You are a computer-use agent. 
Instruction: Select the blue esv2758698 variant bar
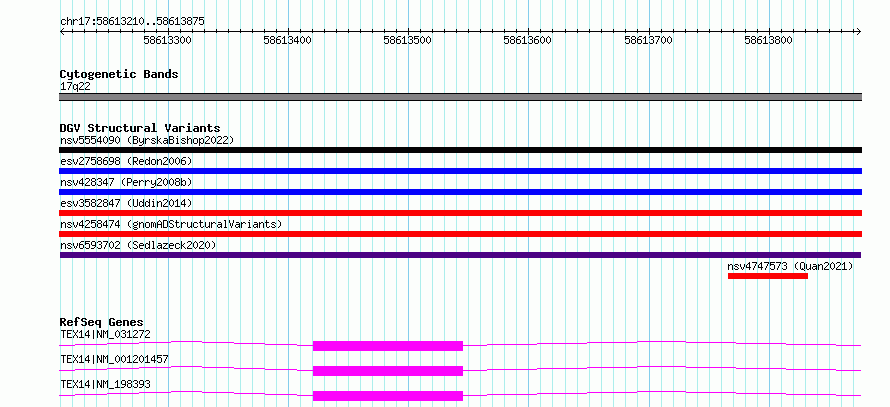coord(460,171)
